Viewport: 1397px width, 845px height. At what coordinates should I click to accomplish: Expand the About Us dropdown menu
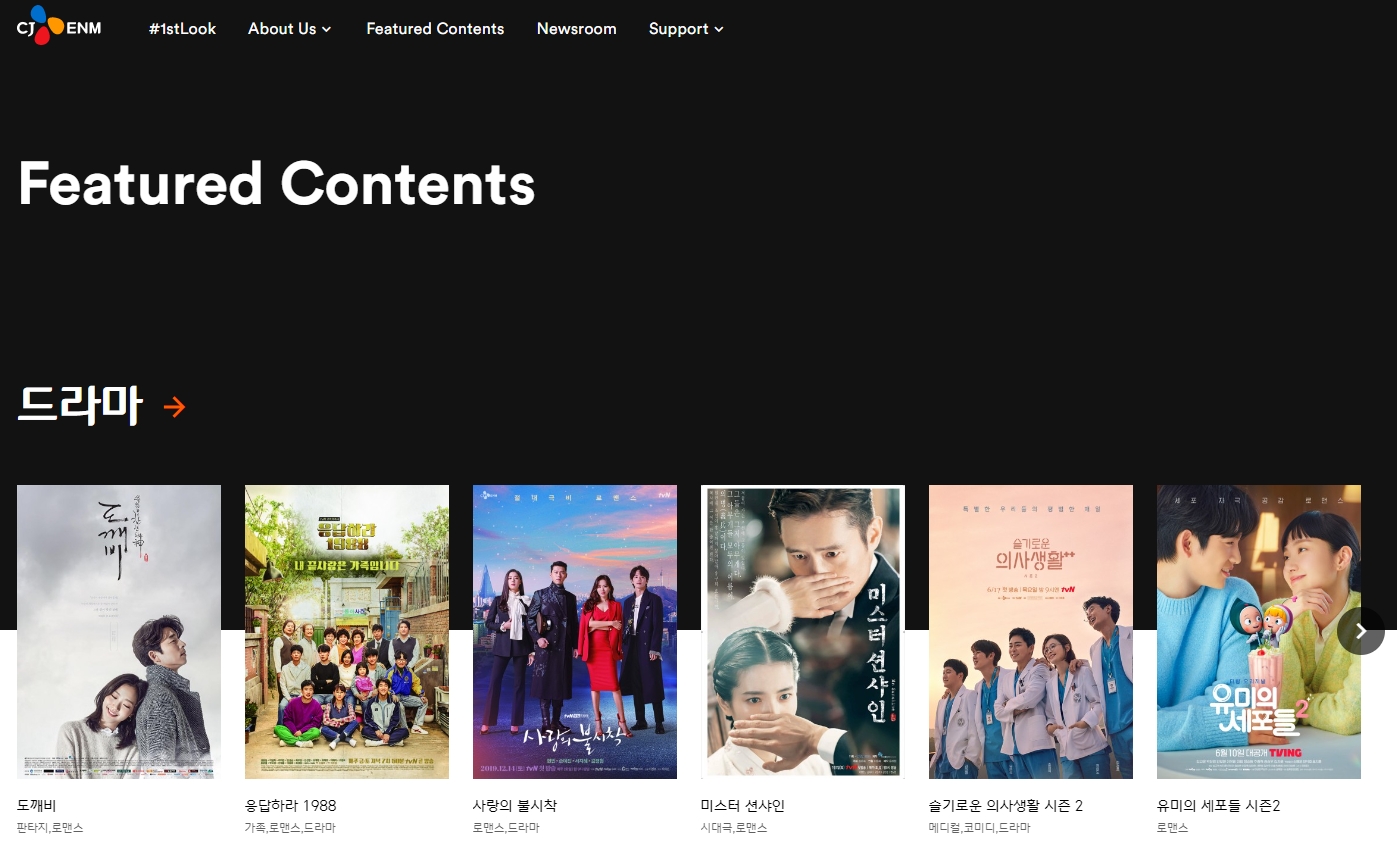click(x=289, y=29)
